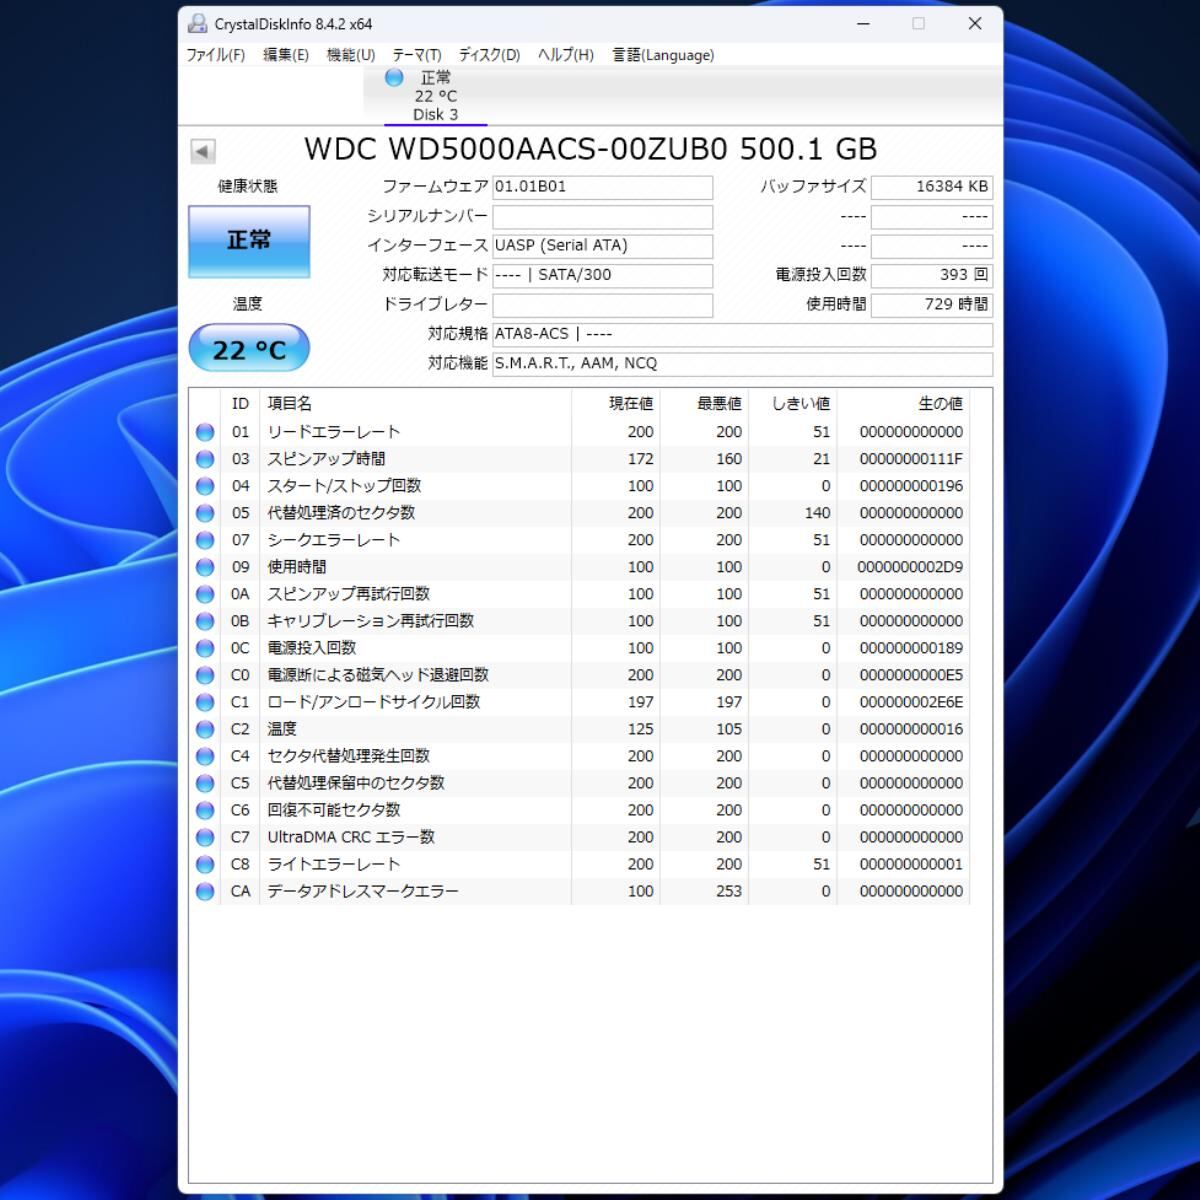The height and width of the screenshot is (1200, 1200).
Task: Open the ディスク(D) menu
Action: pyautogui.click(x=489, y=55)
